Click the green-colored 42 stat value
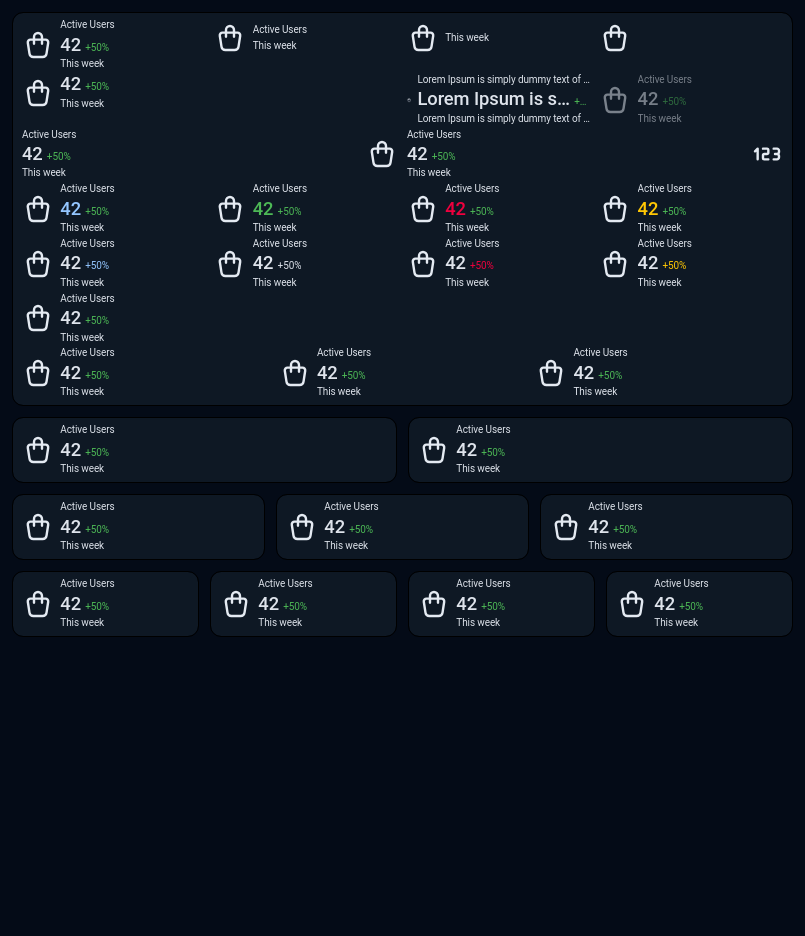This screenshot has height=936, width=805. click(263, 209)
